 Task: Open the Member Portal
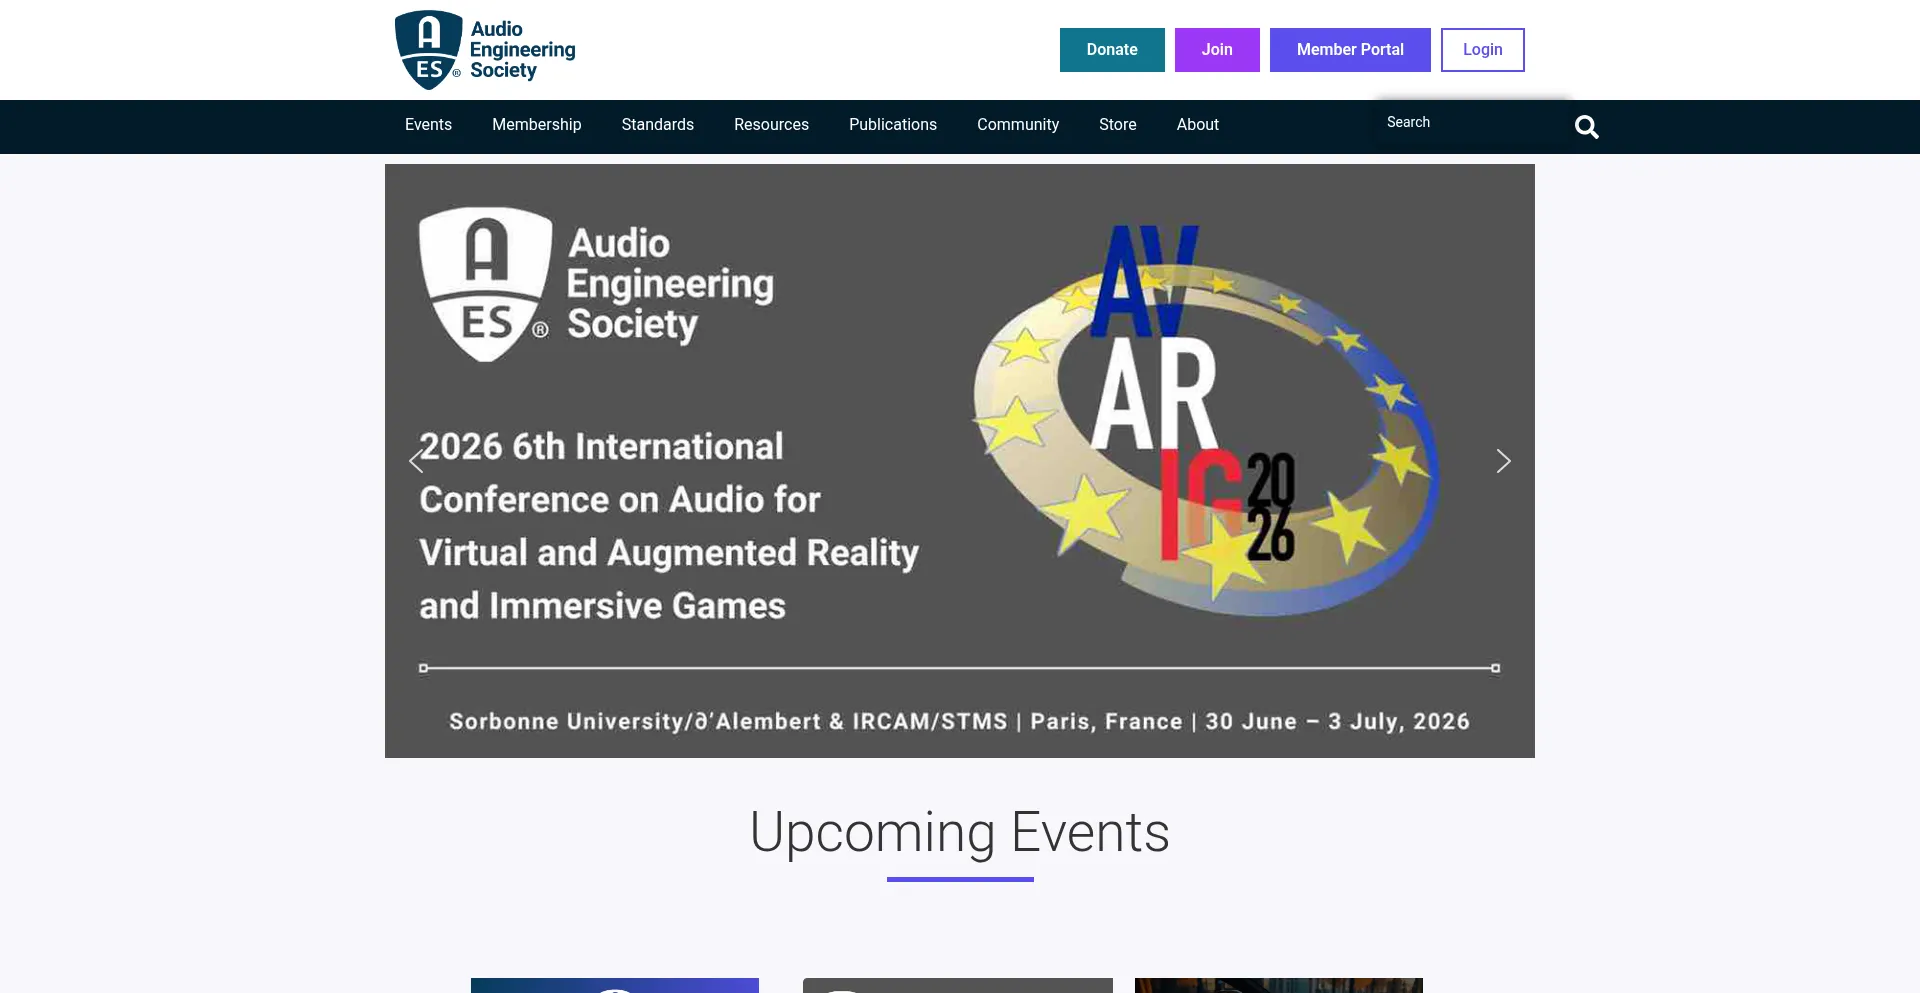pyautogui.click(x=1349, y=50)
